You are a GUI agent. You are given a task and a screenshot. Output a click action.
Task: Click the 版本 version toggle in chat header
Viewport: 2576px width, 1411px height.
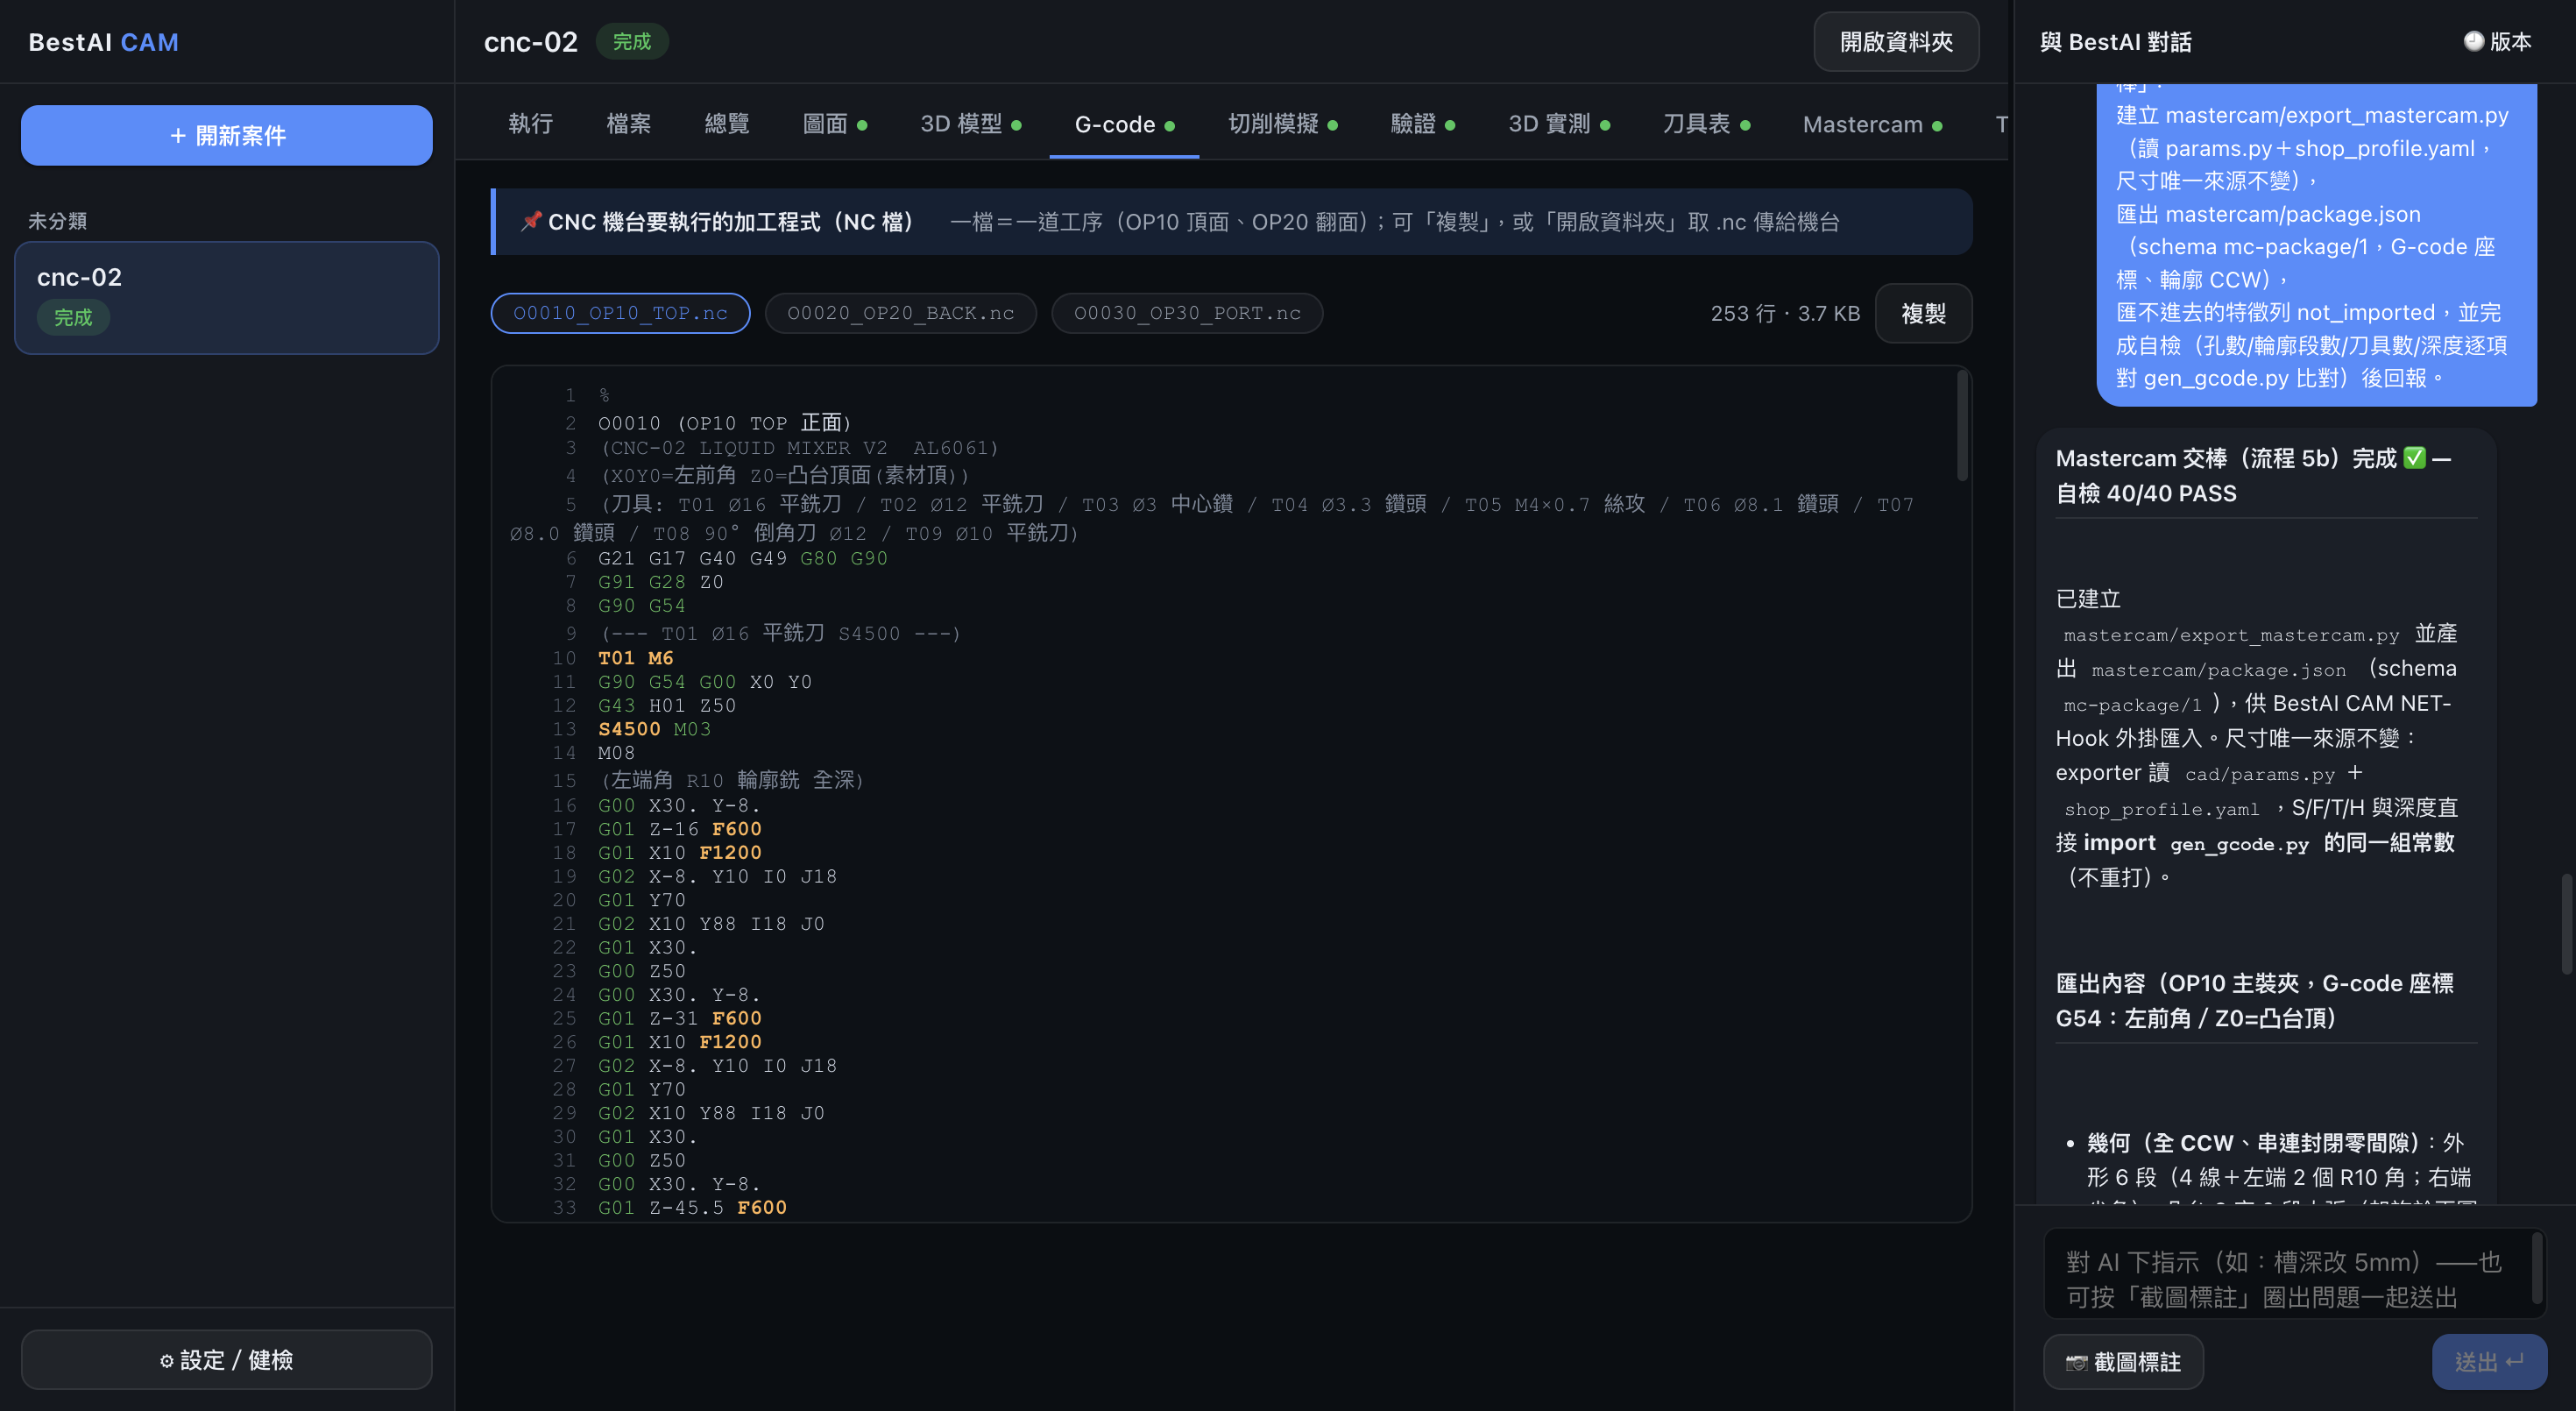2497,42
